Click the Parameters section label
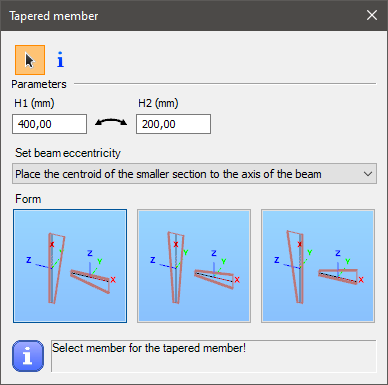 tap(39, 84)
